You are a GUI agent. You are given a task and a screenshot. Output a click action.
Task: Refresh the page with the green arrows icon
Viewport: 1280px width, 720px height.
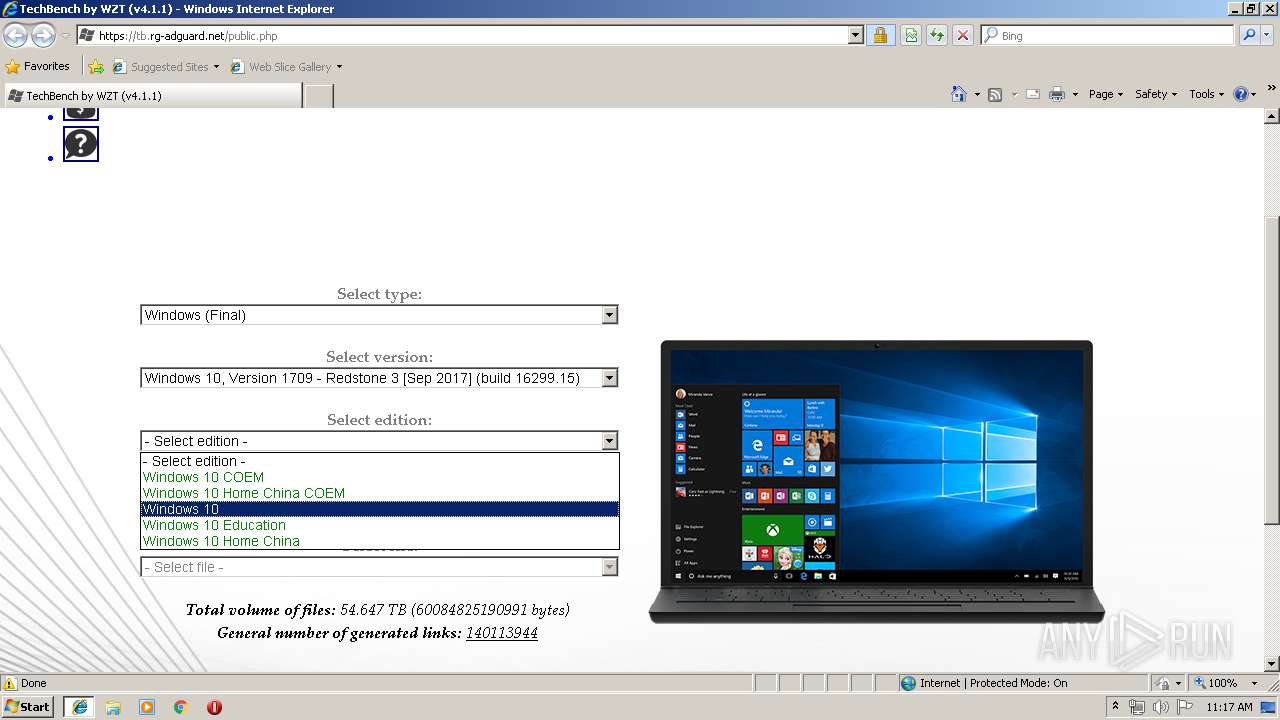(x=937, y=35)
